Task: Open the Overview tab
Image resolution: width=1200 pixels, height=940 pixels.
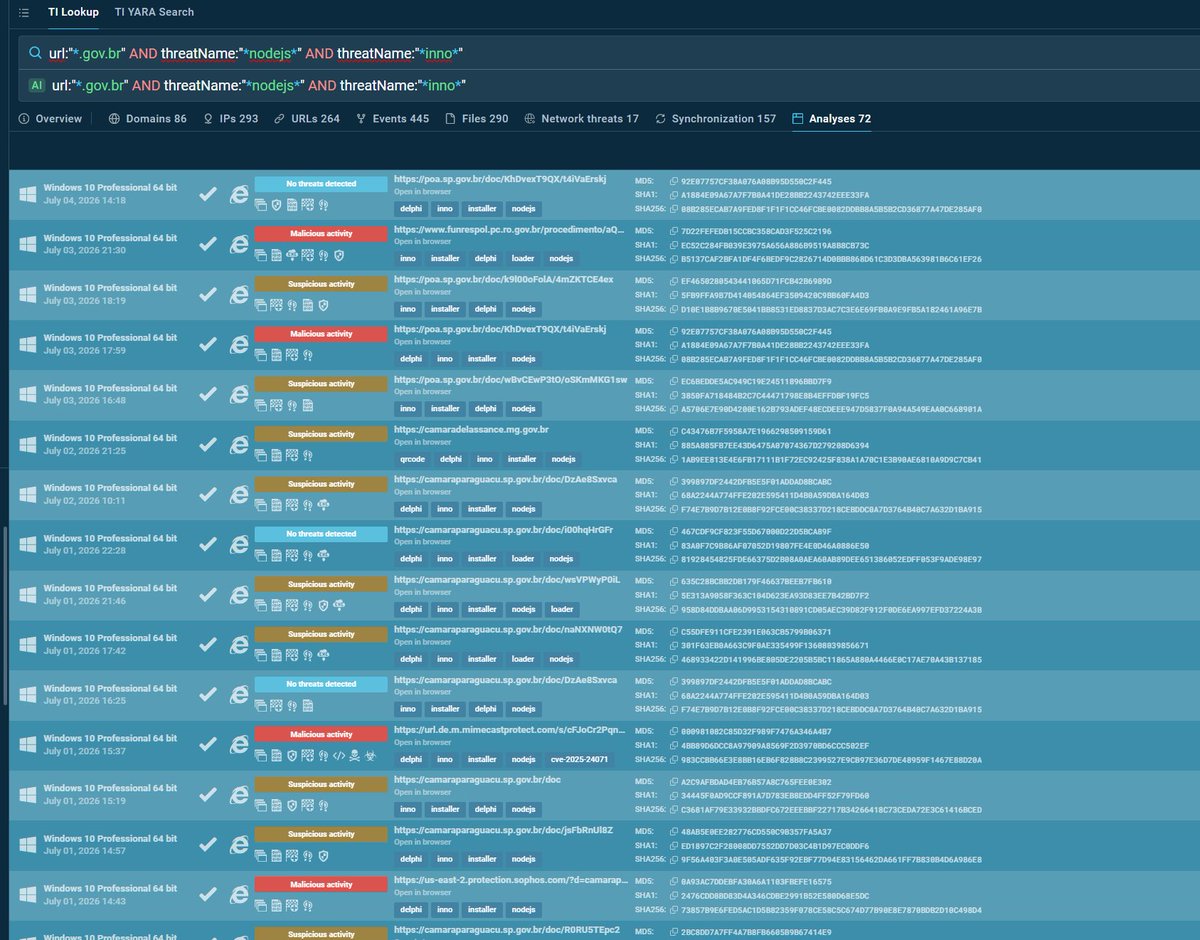Action: click(x=50, y=119)
